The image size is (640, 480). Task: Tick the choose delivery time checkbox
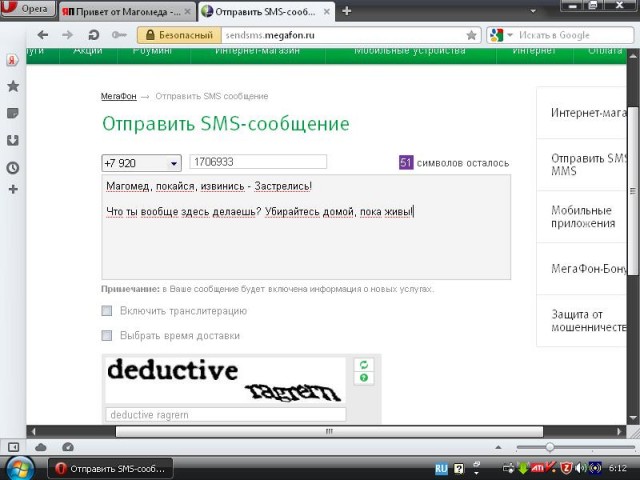pyautogui.click(x=107, y=335)
